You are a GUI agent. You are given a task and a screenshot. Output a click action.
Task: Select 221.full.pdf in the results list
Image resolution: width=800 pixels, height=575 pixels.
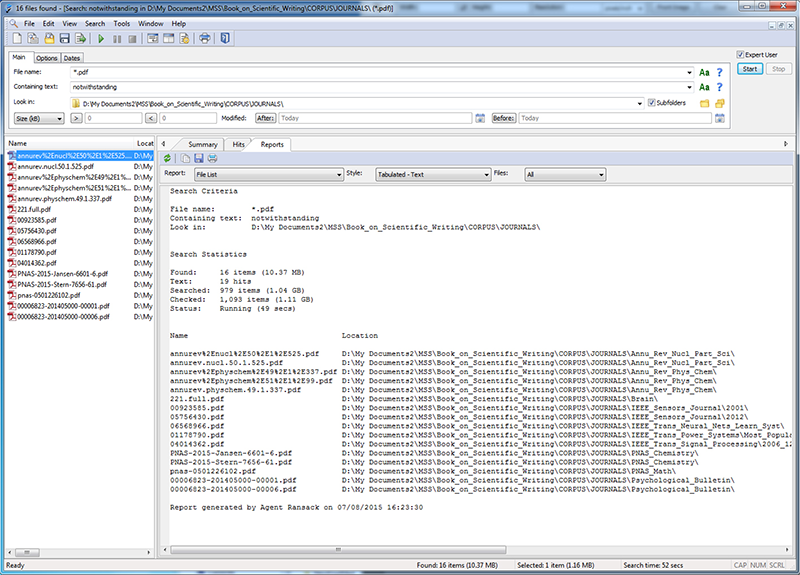[x=34, y=210]
